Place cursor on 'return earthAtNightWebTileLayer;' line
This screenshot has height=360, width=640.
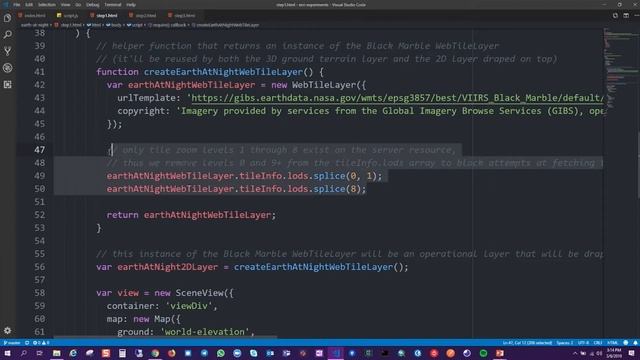(191, 215)
